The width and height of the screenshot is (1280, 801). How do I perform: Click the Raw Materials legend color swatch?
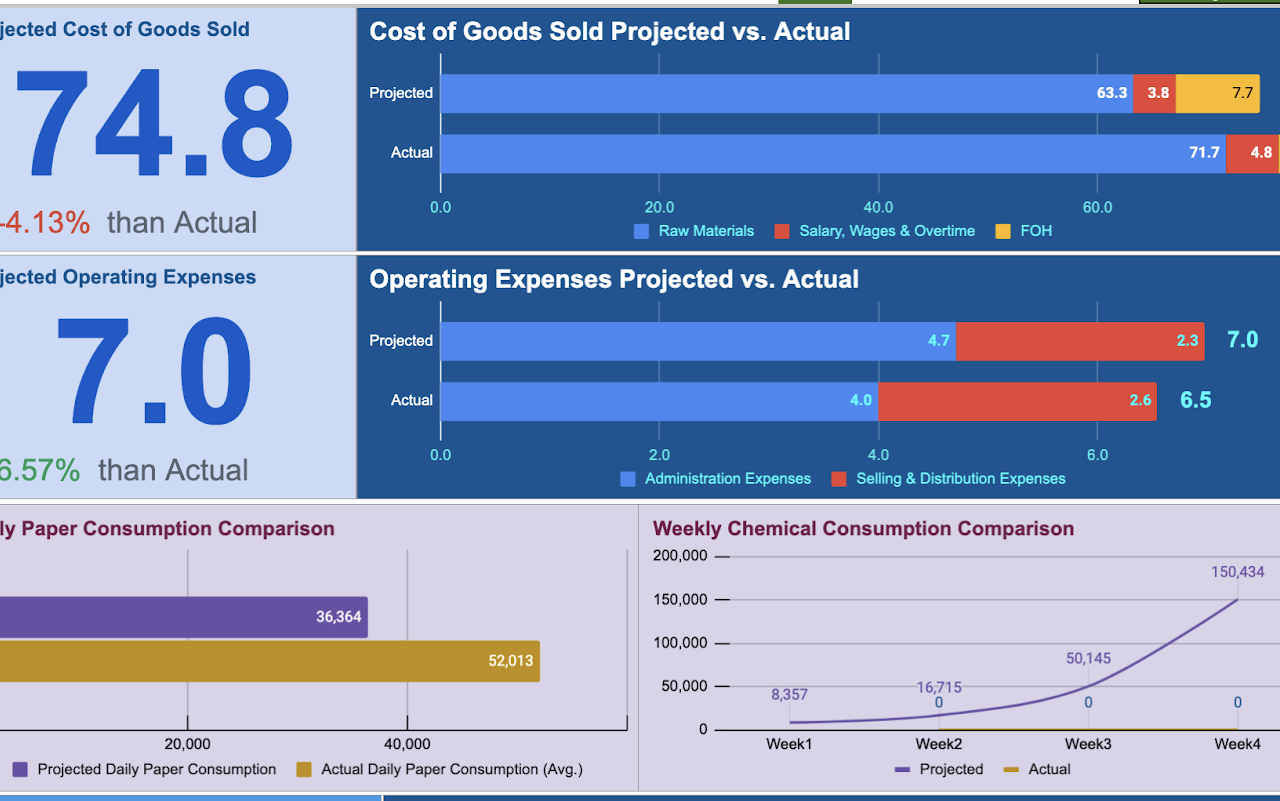642,231
